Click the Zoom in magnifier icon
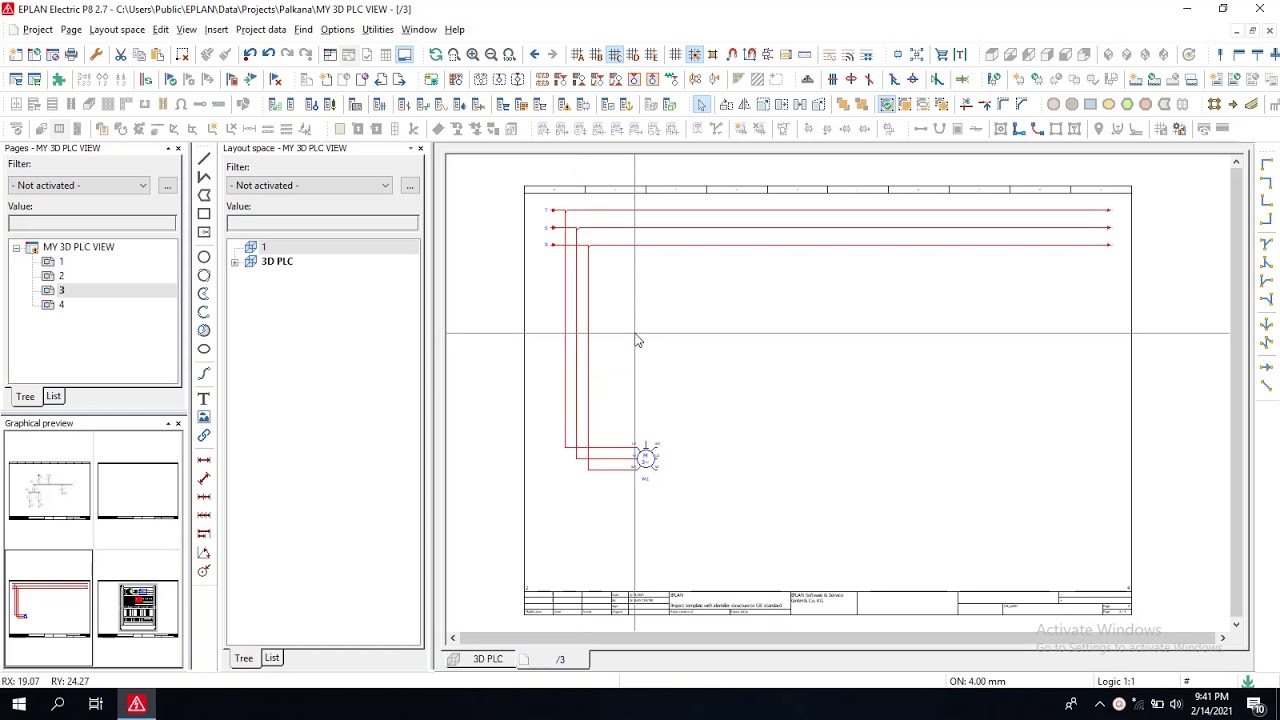This screenshot has width=1280, height=720. click(472, 54)
